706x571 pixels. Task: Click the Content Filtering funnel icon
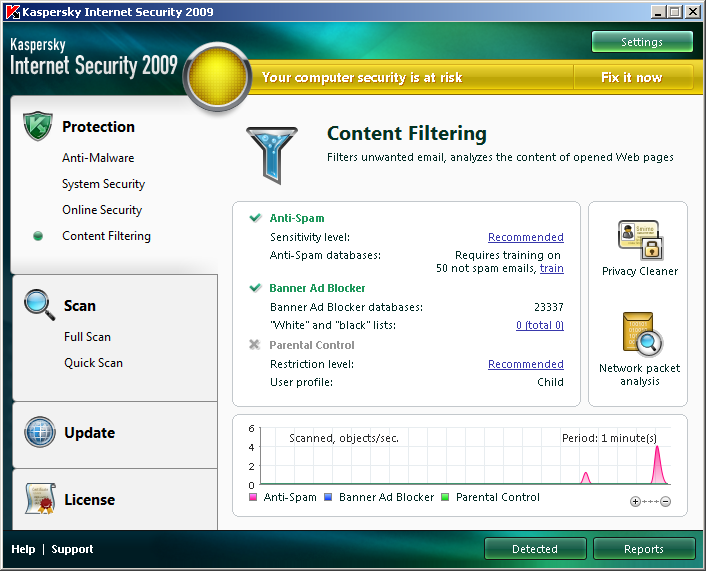pyautogui.click(x=272, y=155)
